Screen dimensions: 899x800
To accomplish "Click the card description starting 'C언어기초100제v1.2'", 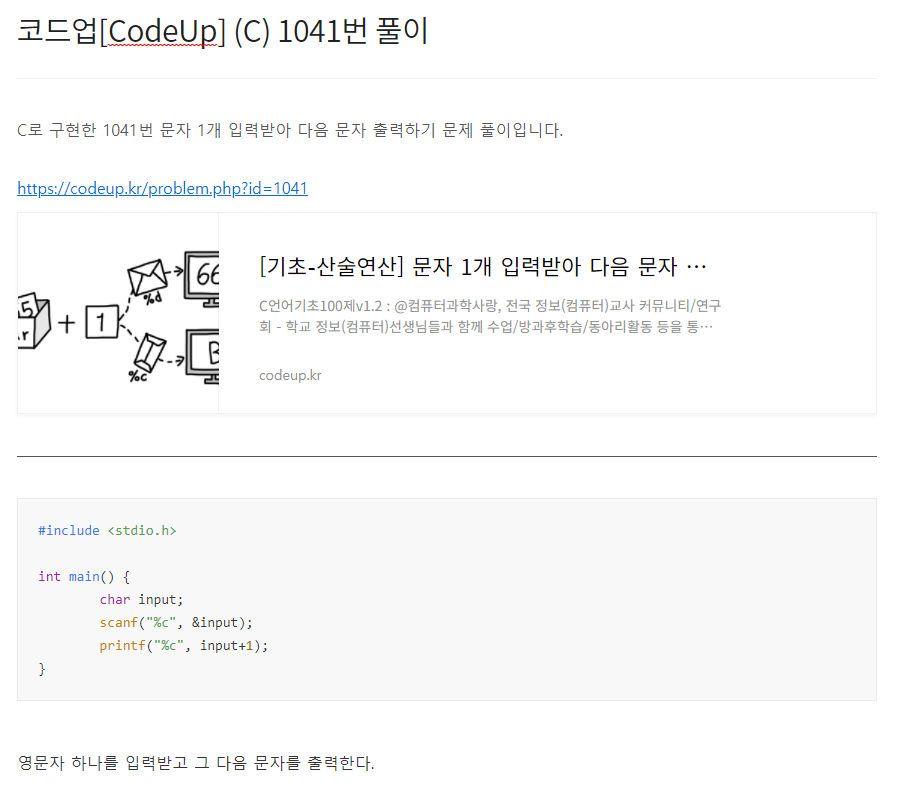I will click(490, 316).
